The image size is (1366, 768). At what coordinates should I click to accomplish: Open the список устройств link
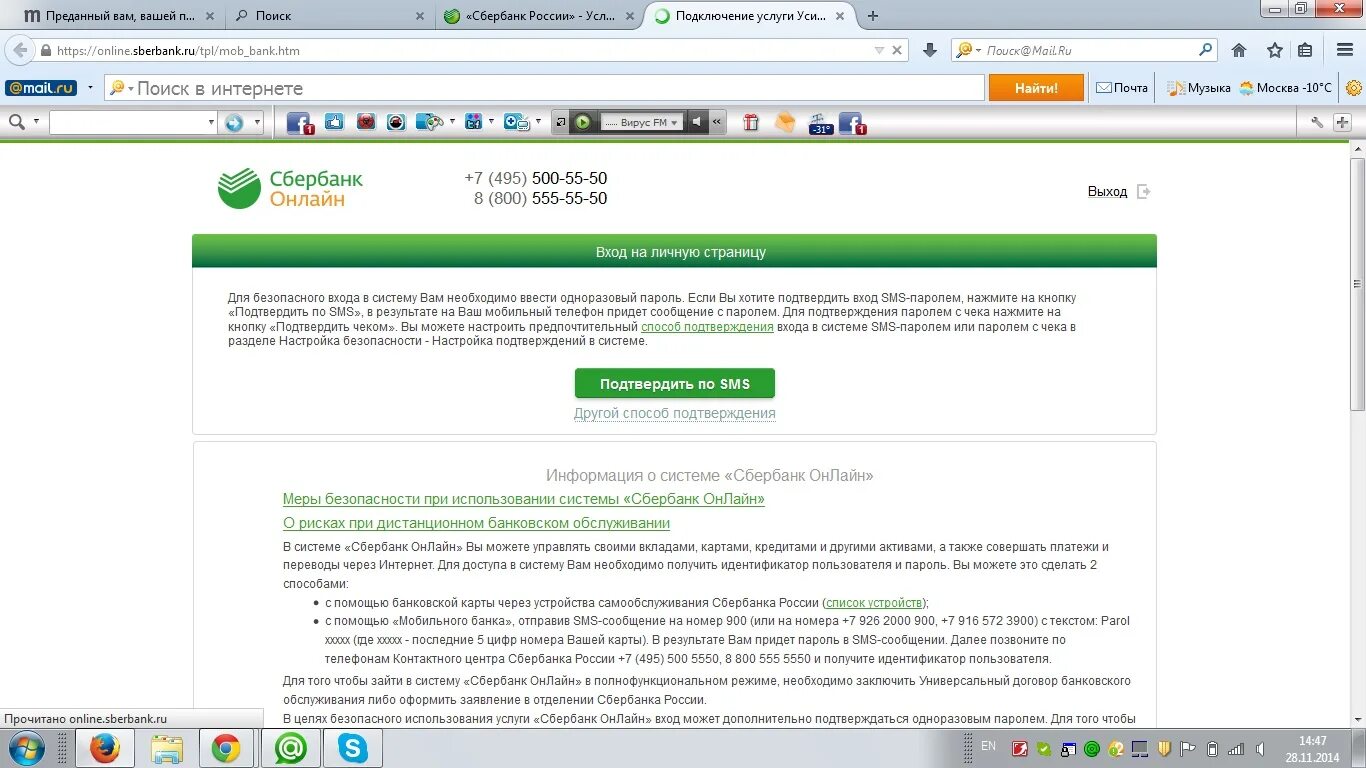coord(874,603)
